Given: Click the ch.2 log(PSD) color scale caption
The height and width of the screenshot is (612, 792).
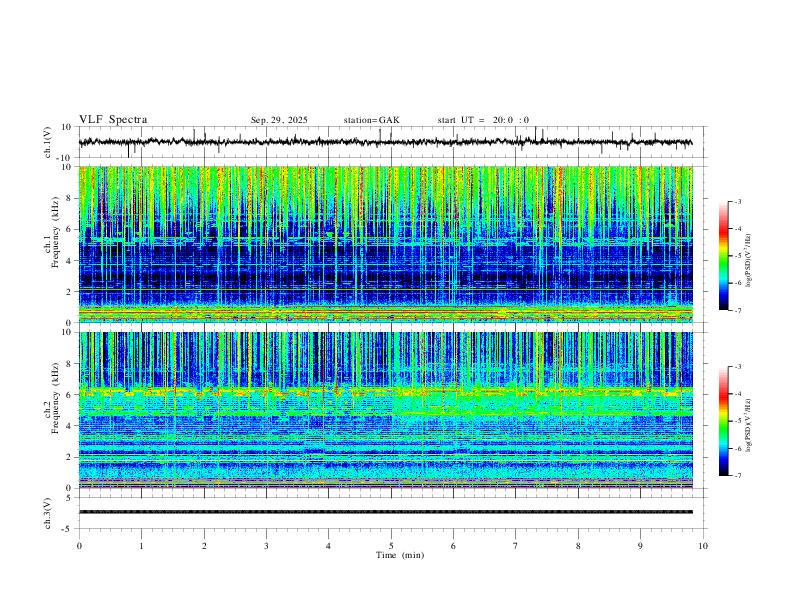Looking at the screenshot, I should click(x=748, y=426).
